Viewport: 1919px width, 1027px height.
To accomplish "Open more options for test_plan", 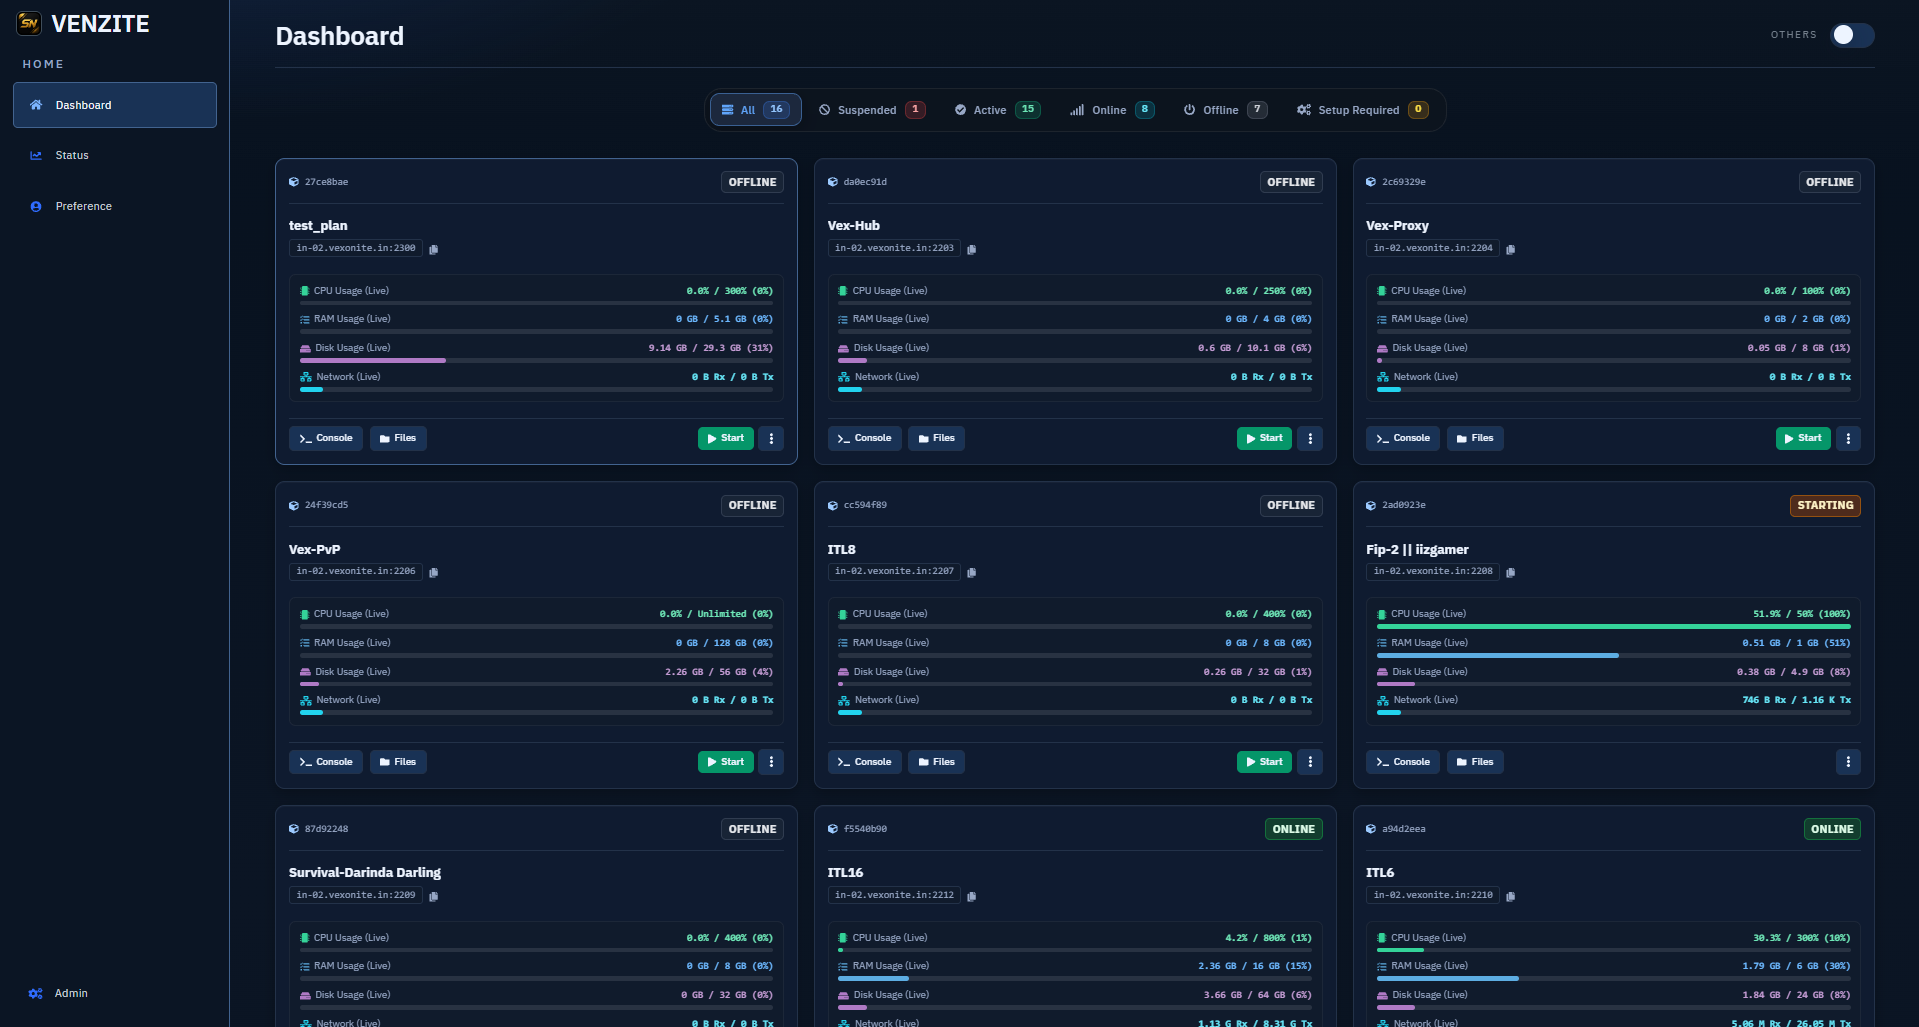I will tap(771, 438).
